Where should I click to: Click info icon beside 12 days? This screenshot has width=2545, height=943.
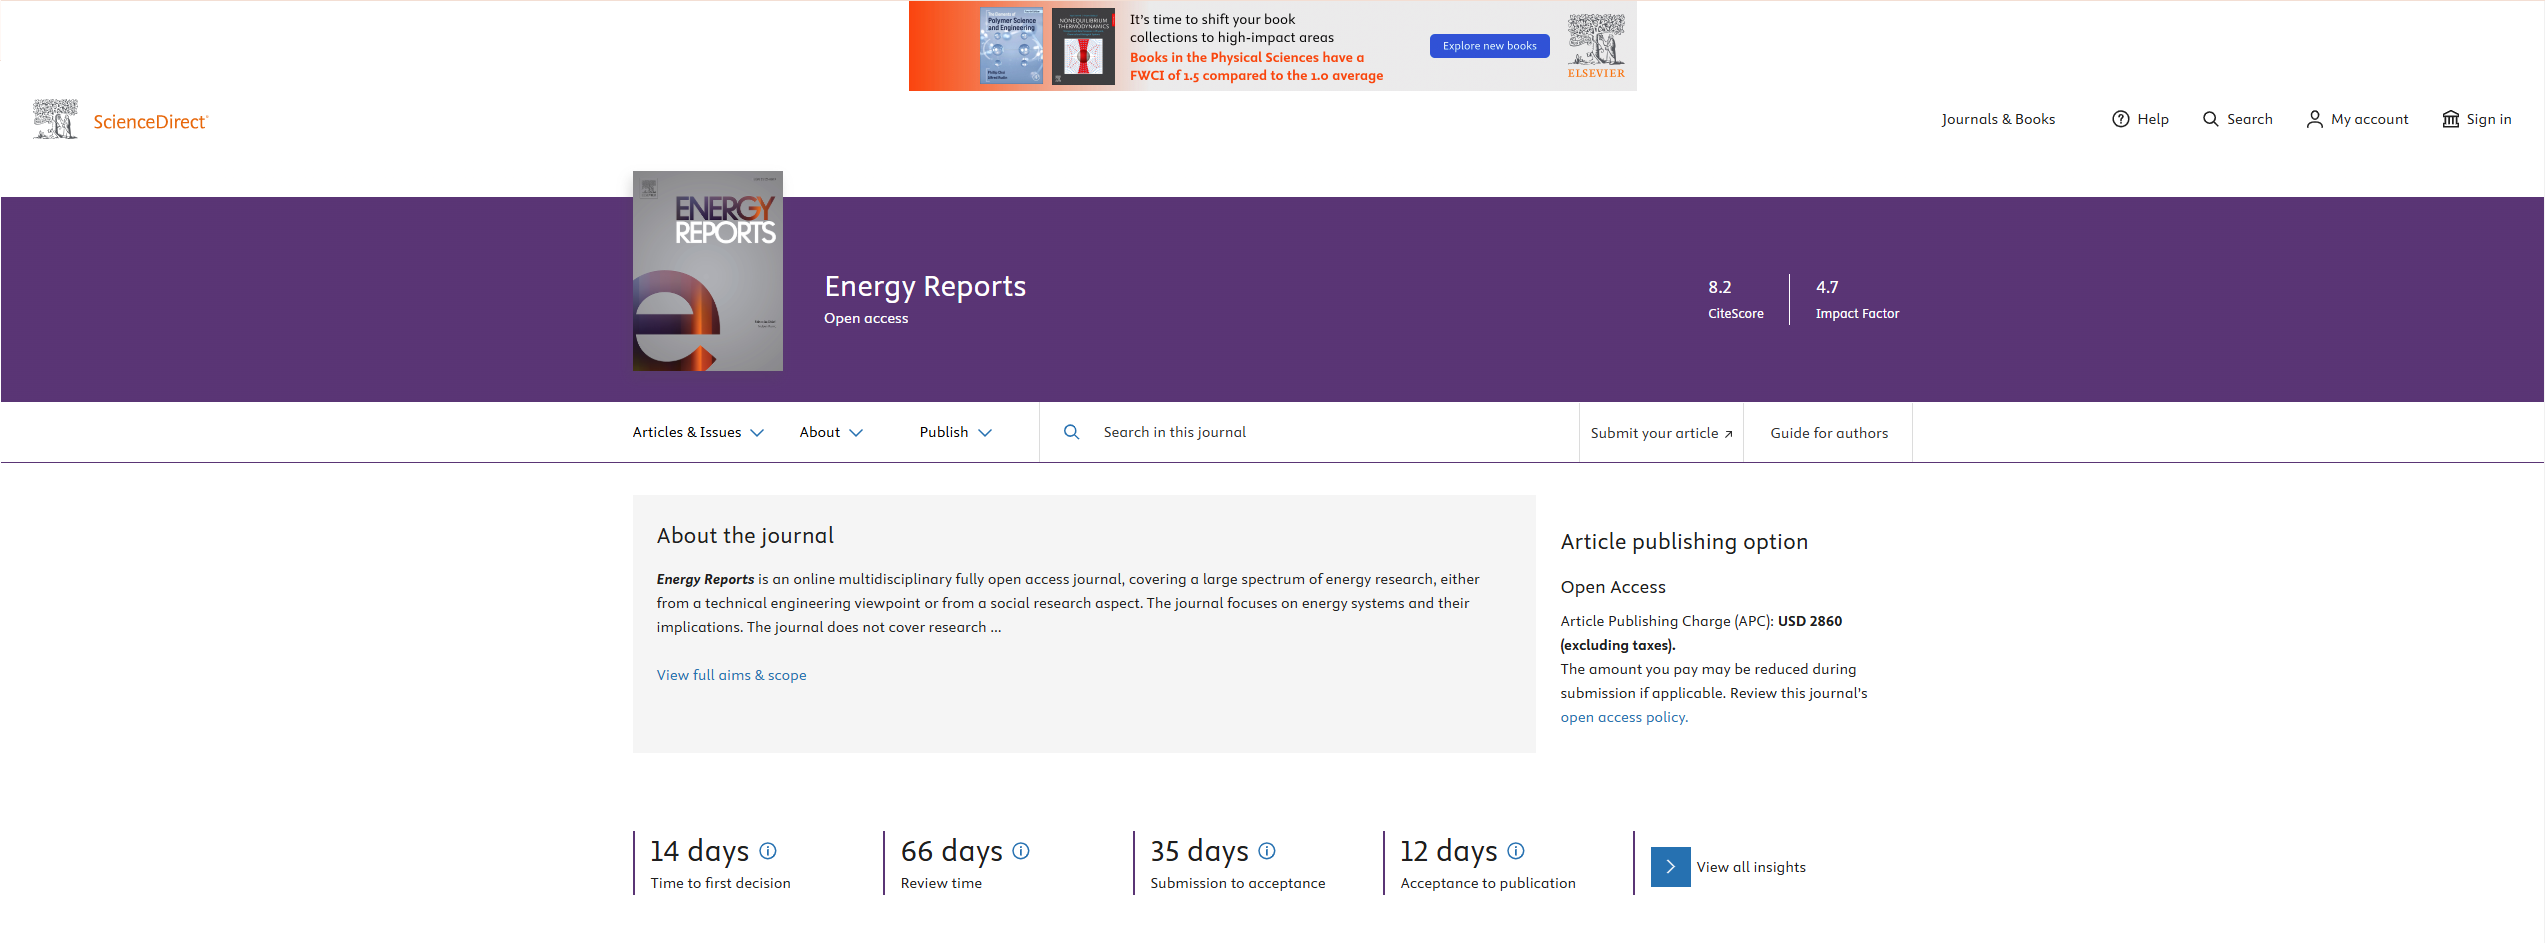(x=1515, y=851)
